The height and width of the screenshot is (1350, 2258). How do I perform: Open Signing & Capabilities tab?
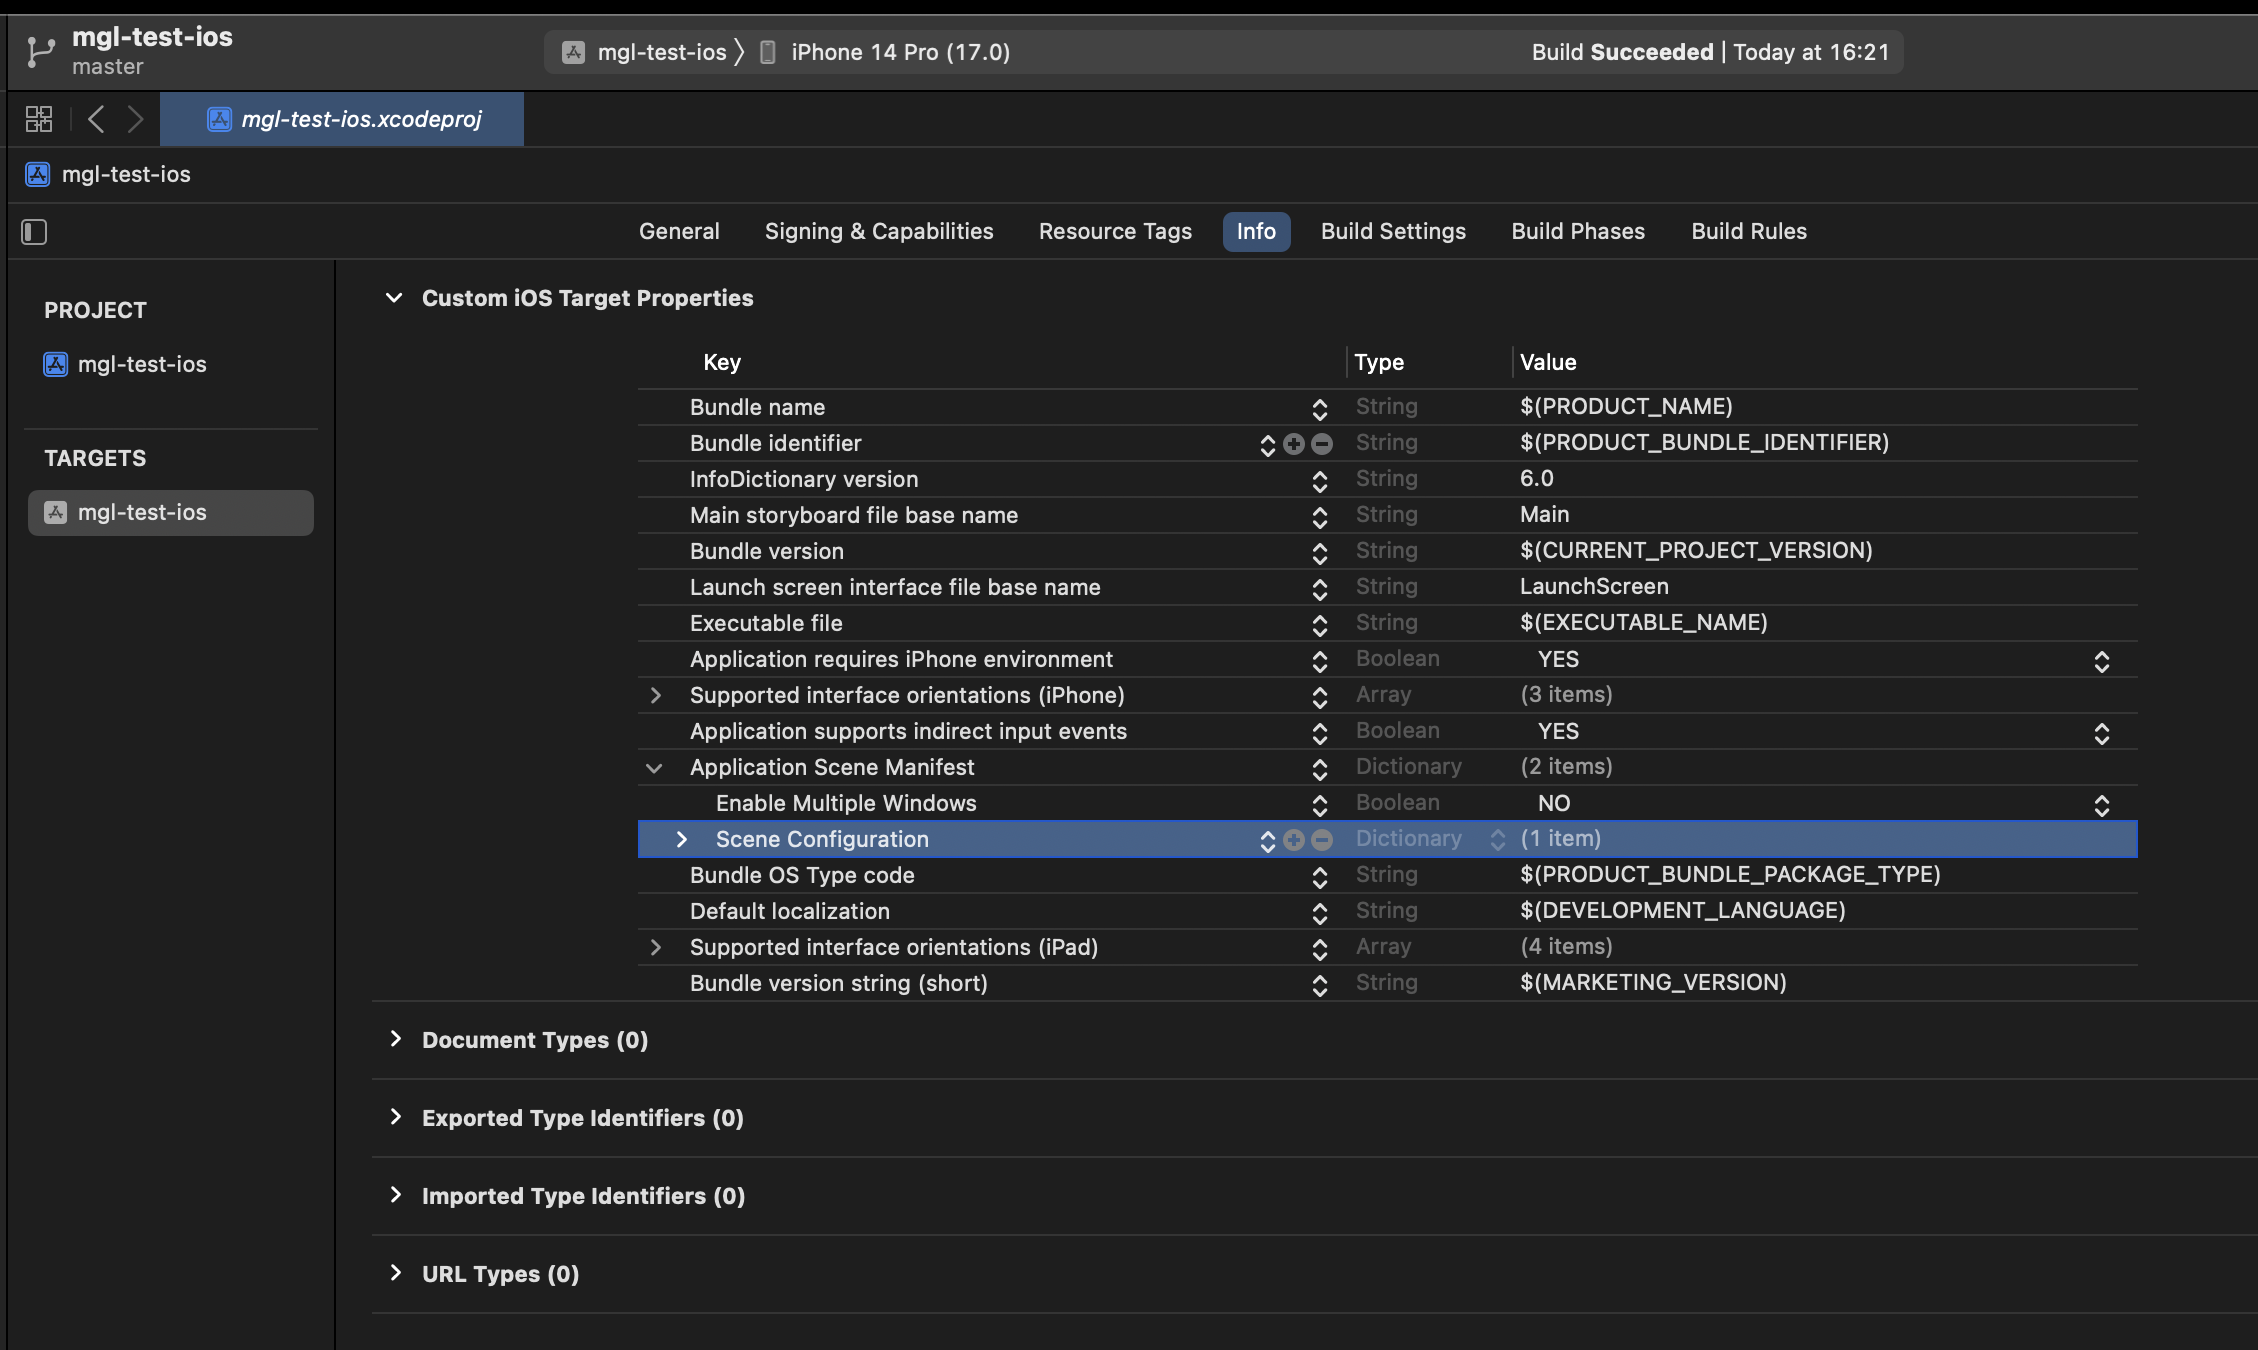click(879, 231)
